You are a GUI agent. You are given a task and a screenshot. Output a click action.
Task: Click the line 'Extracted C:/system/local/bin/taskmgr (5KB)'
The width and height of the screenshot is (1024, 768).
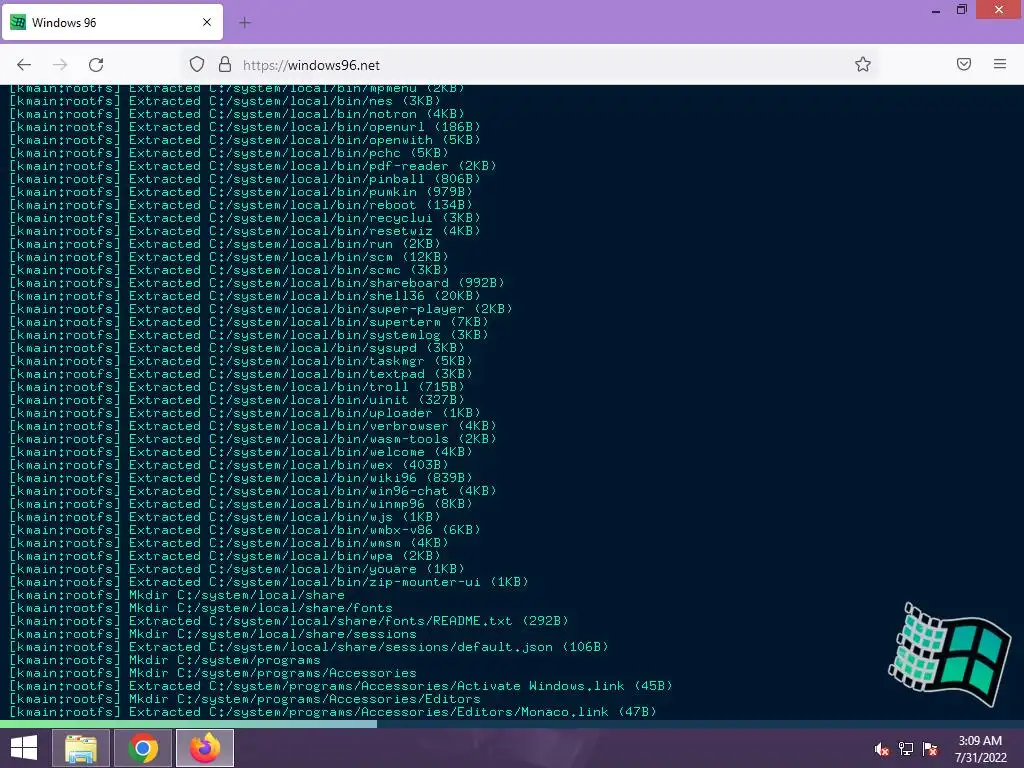300,361
